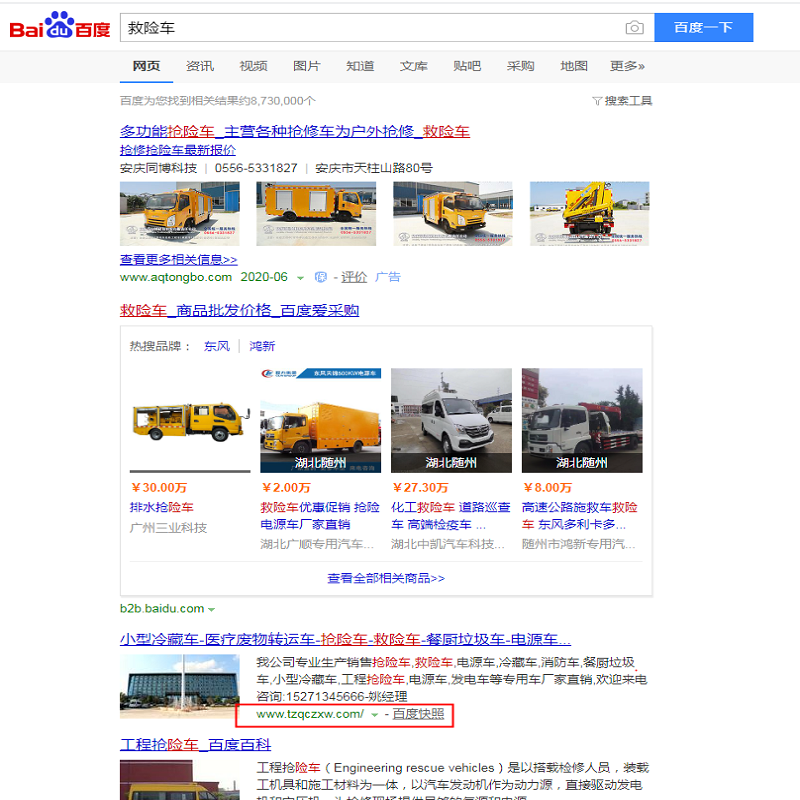Click 查看全部相关商品>> link
Image resolution: width=800 pixels, height=800 pixels.
[x=386, y=578]
